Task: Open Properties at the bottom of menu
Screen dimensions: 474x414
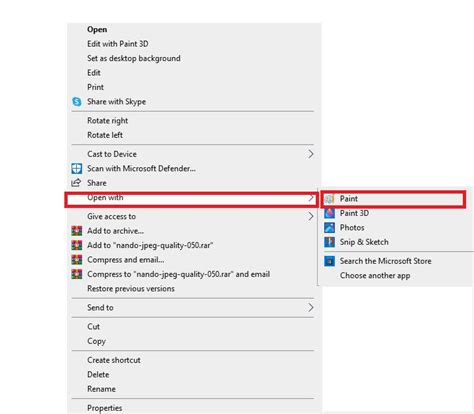Action: pyautogui.click(x=104, y=408)
